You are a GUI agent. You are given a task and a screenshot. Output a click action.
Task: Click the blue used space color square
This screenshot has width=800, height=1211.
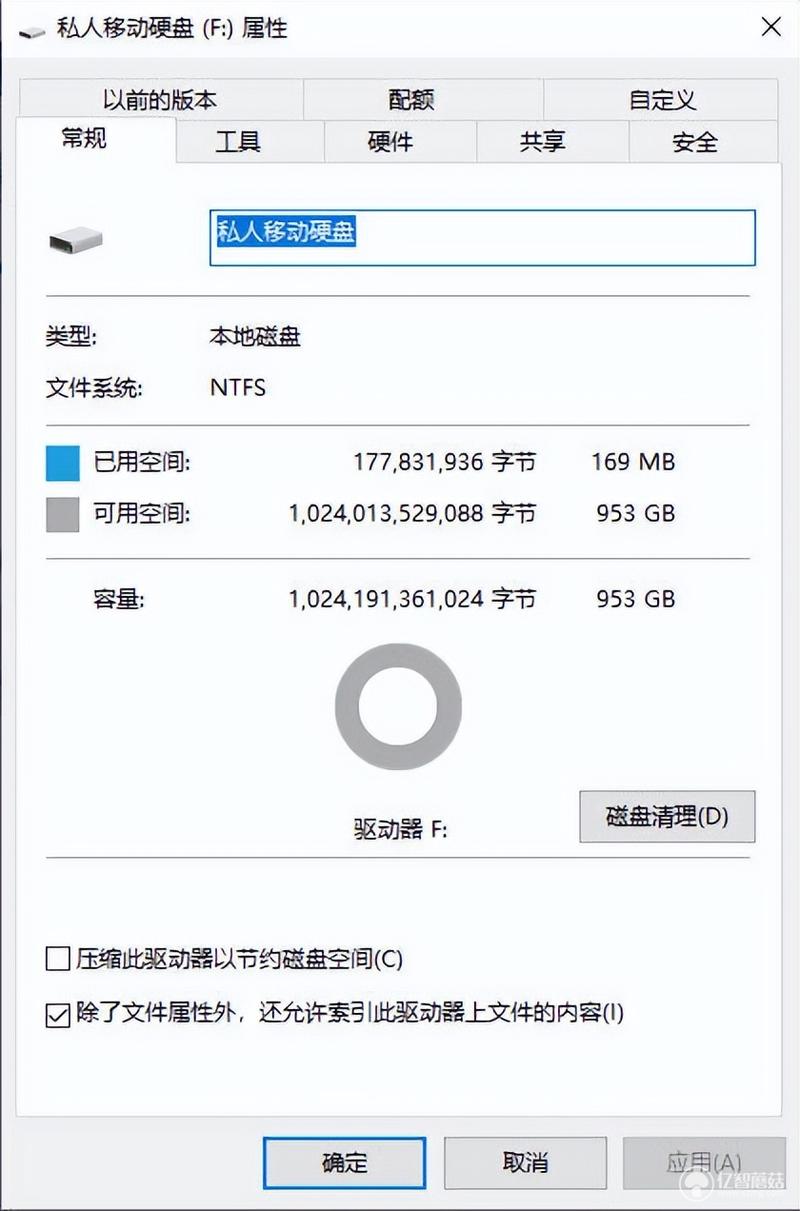(x=62, y=463)
